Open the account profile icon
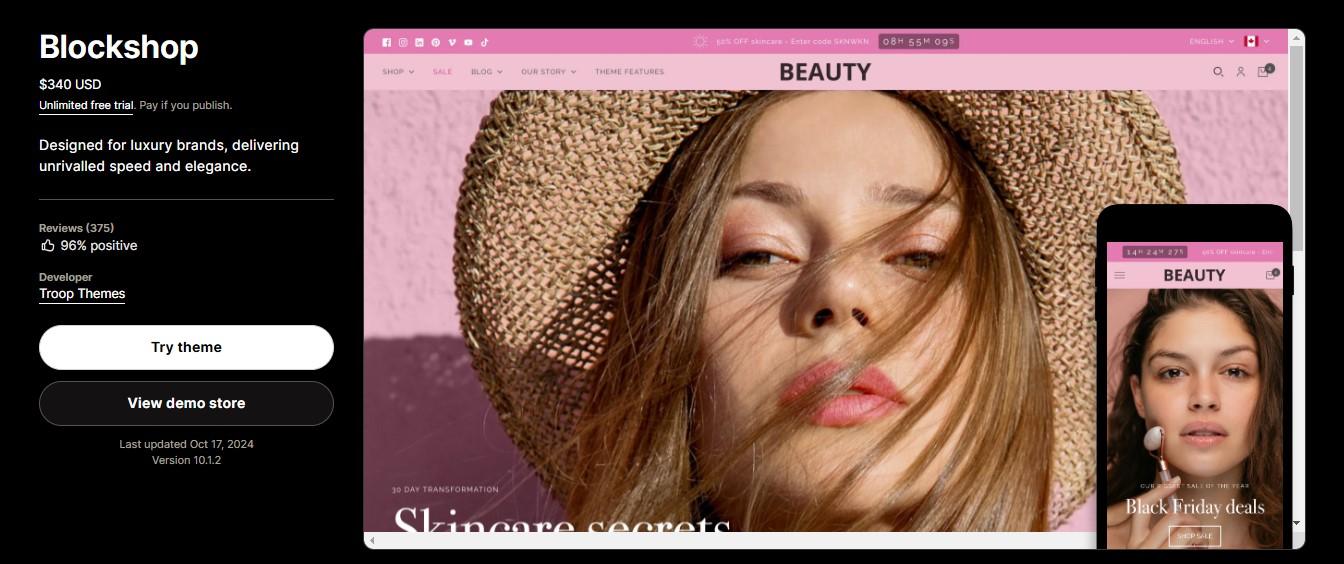Screen dimensions: 1344x564 [x=1241, y=72]
